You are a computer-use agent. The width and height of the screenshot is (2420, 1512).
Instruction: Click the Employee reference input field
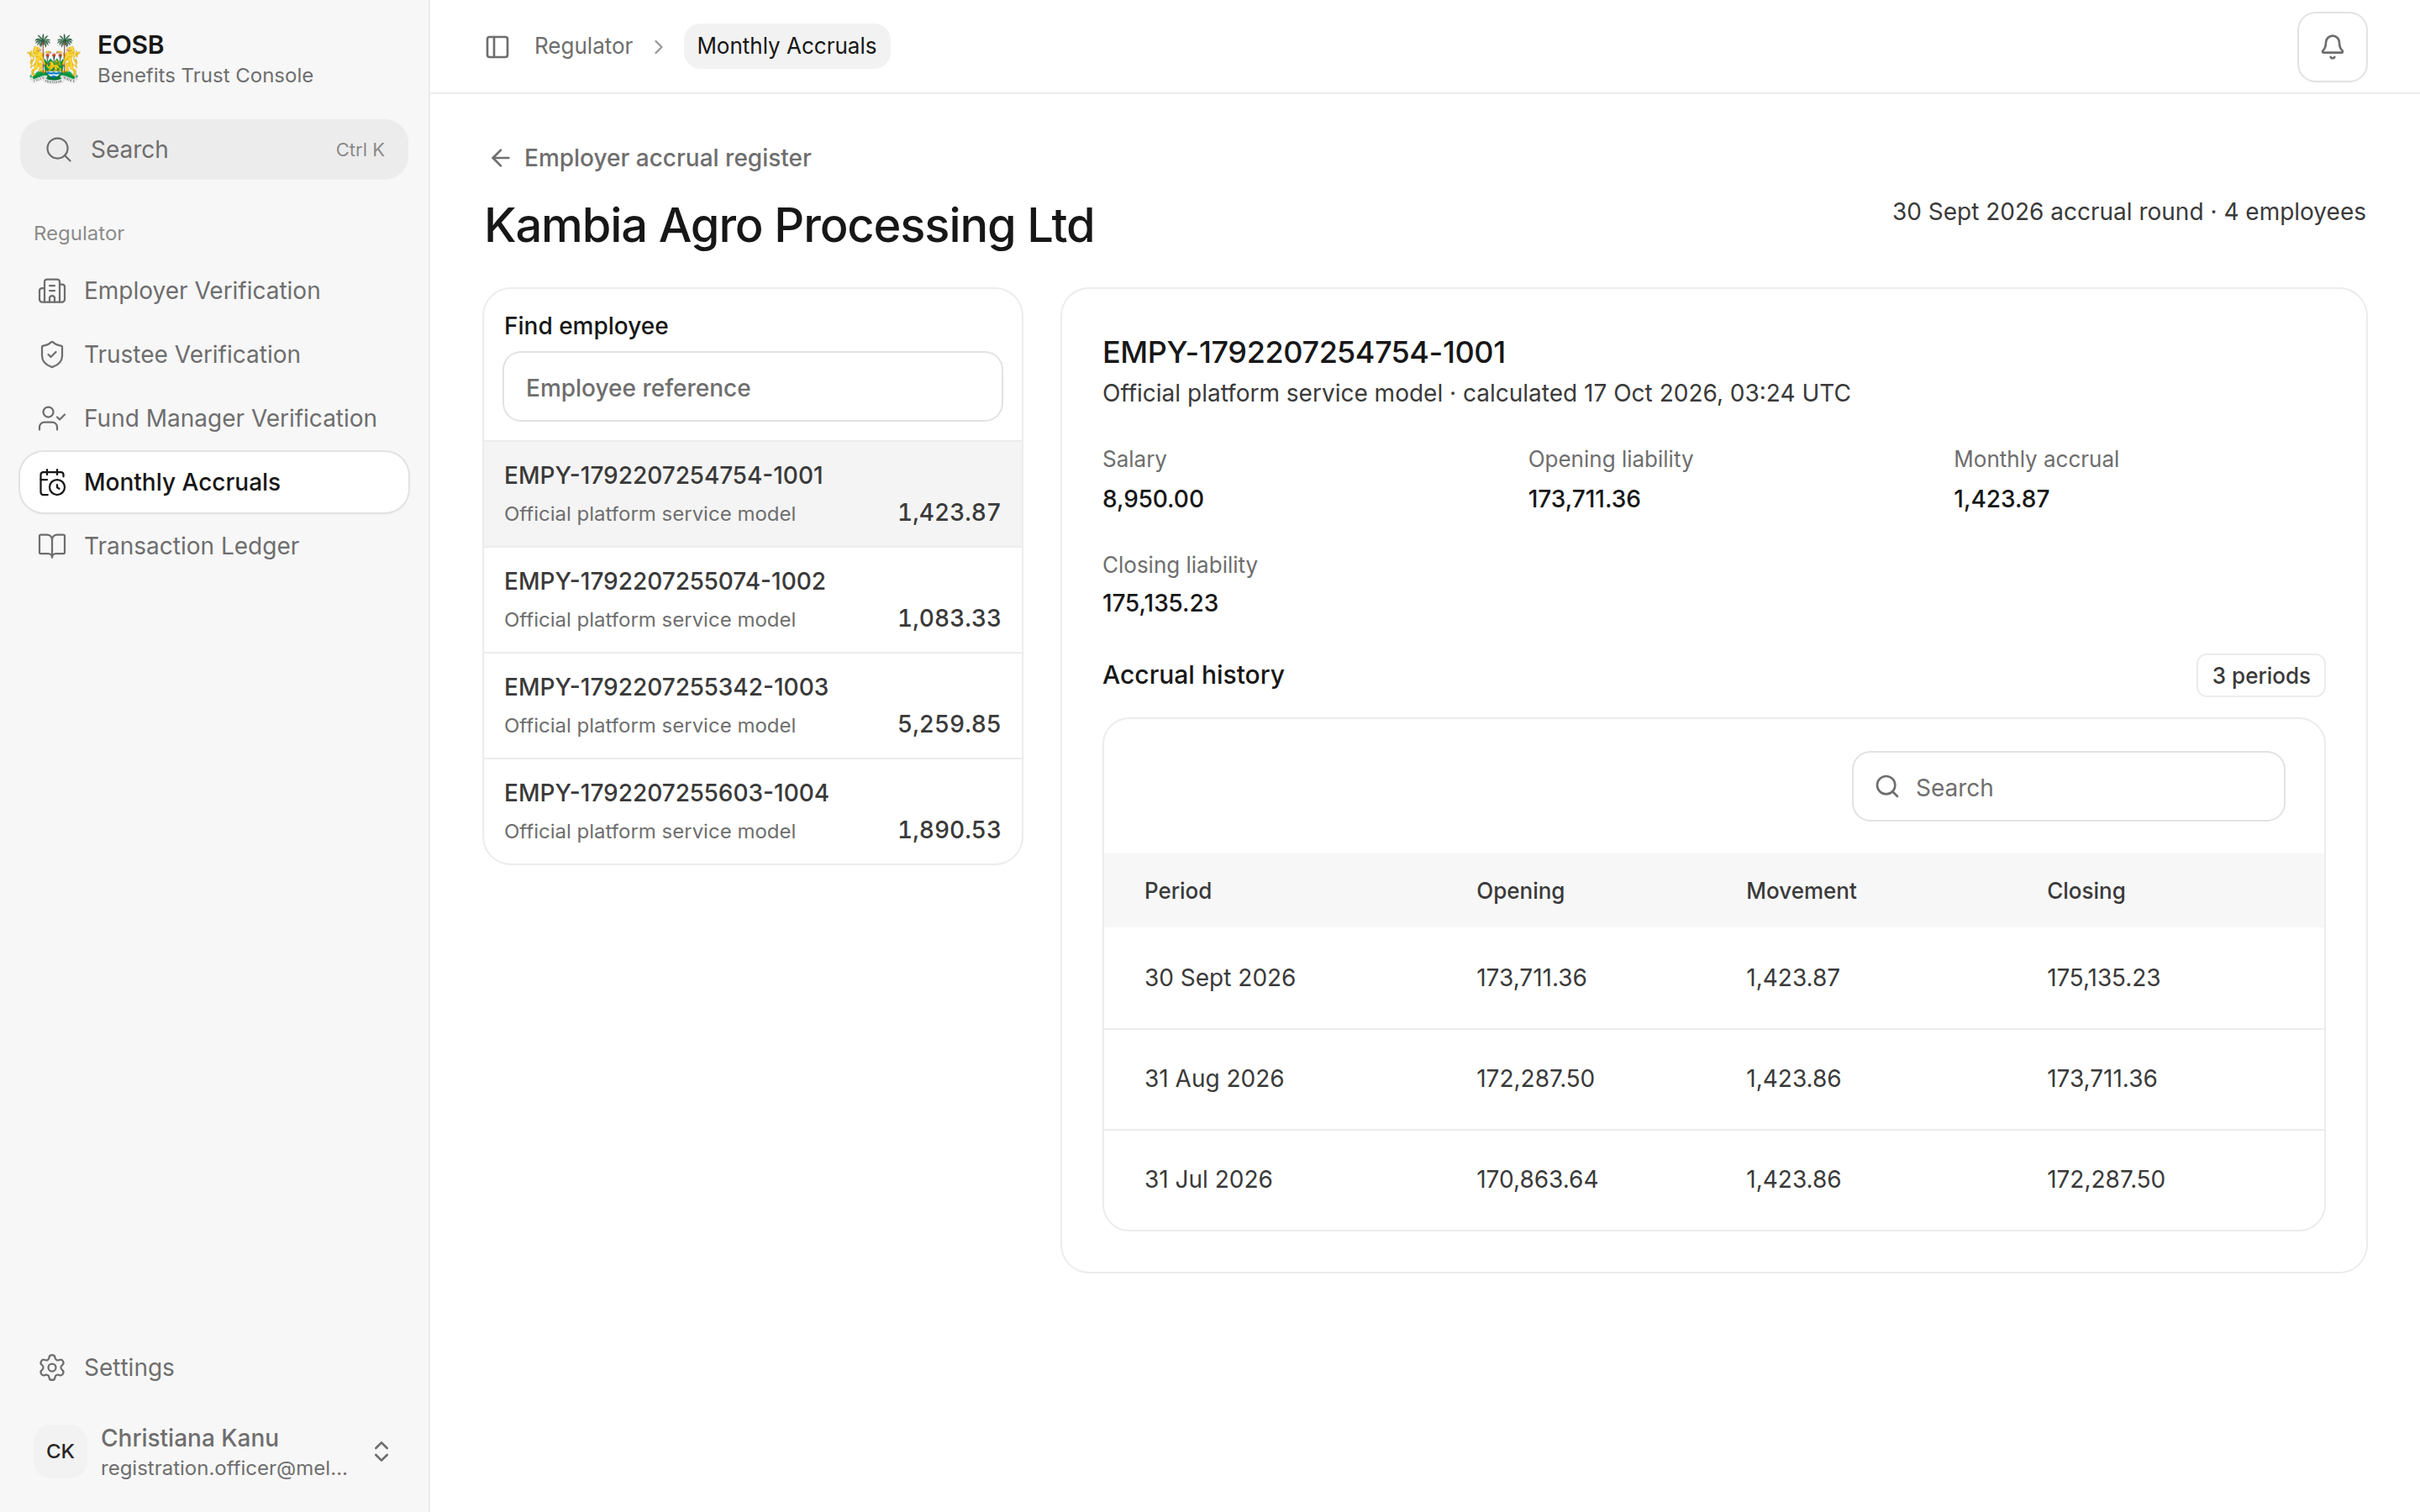click(x=752, y=387)
